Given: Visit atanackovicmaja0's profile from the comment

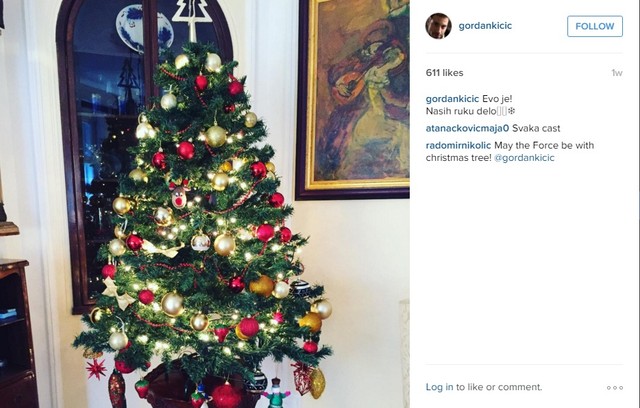Looking at the screenshot, I should (x=467, y=128).
